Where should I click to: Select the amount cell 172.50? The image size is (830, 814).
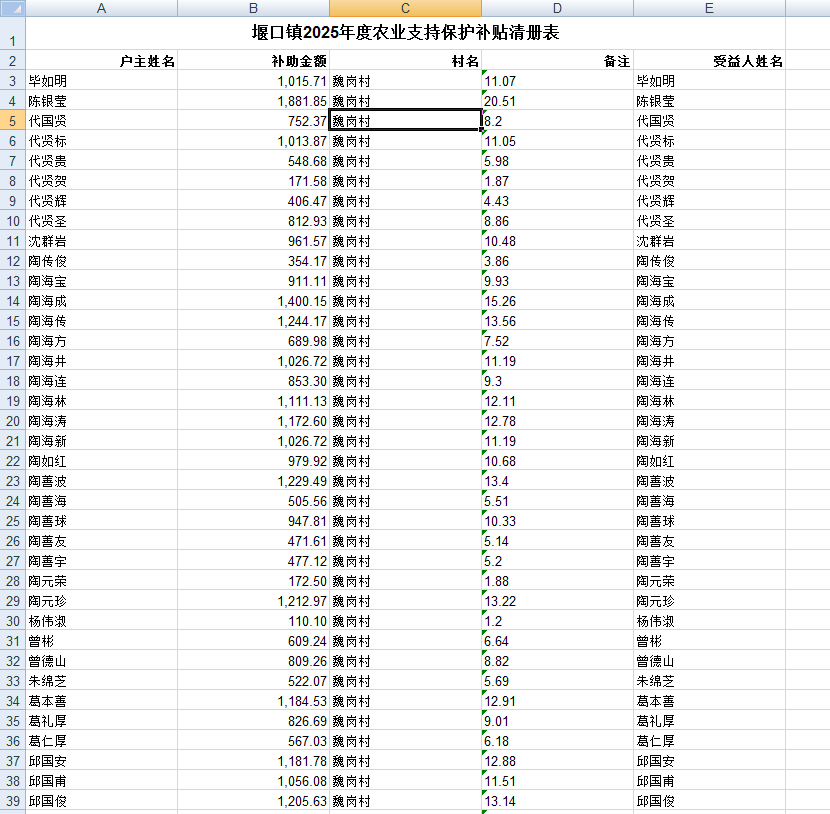click(253, 581)
